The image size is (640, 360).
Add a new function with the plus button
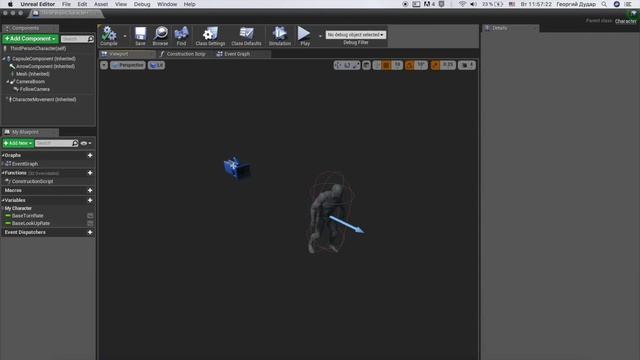(x=90, y=173)
